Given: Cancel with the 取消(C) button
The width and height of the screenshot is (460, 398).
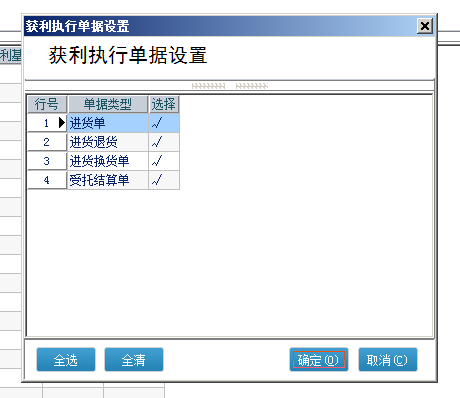Looking at the screenshot, I should pos(388,360).
